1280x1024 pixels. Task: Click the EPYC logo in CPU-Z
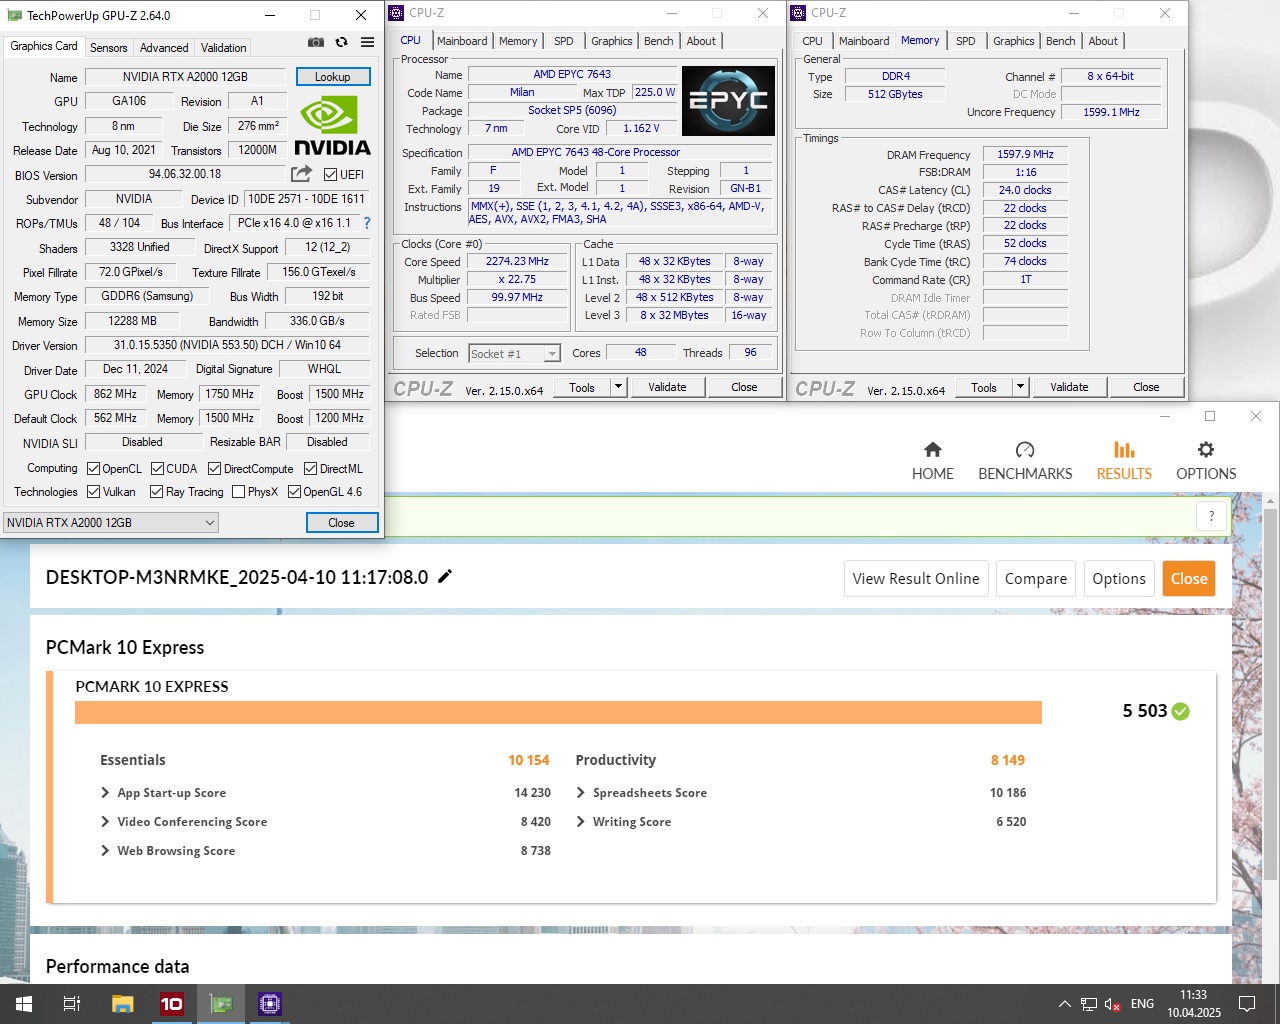coord(728,101)
